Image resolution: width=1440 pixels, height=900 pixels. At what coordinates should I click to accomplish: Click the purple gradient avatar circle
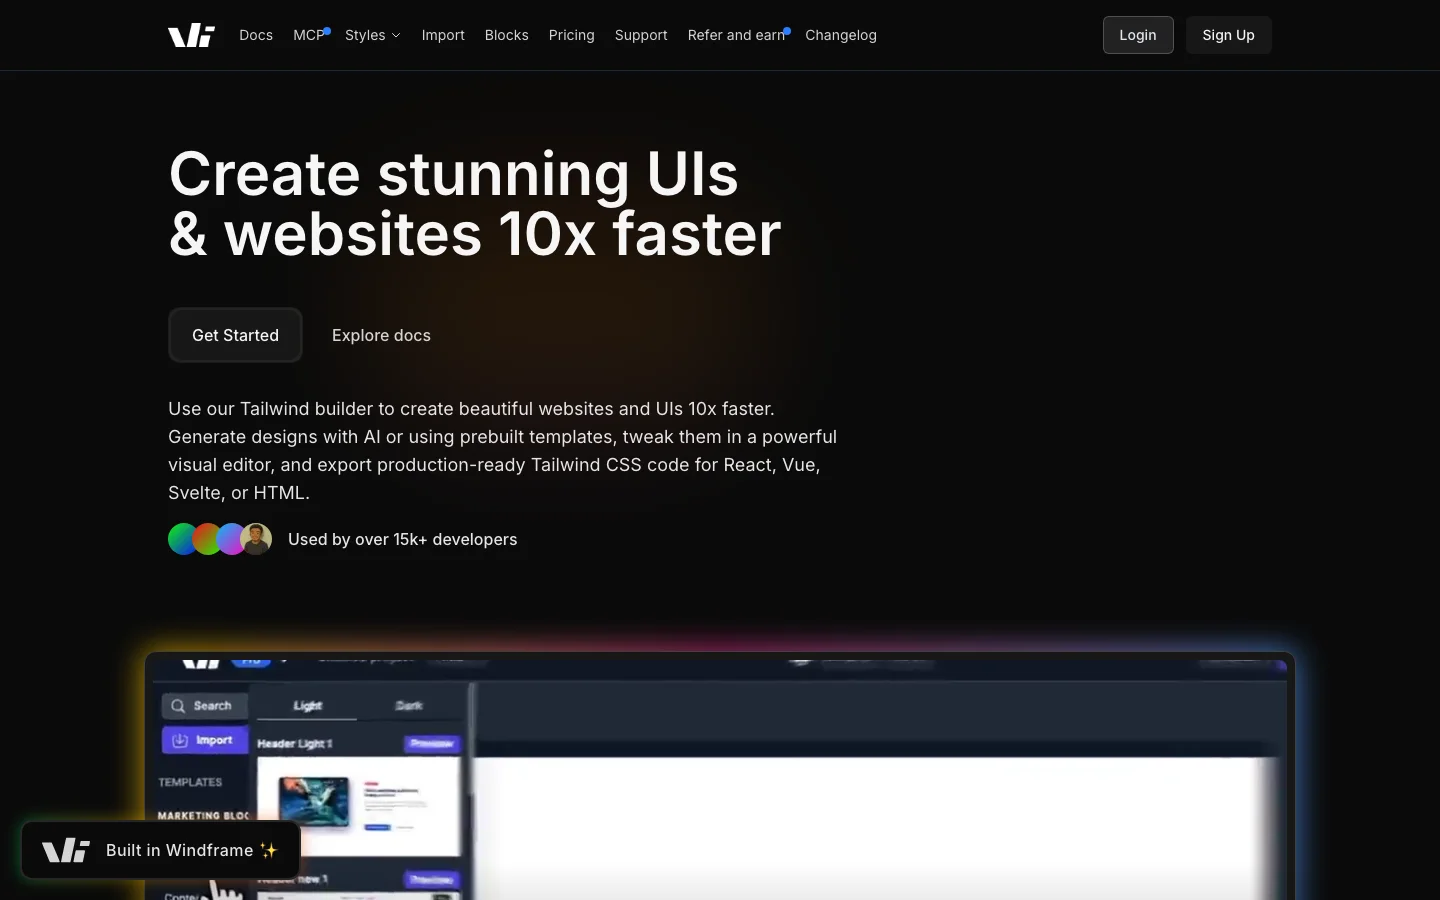point(231,539)
